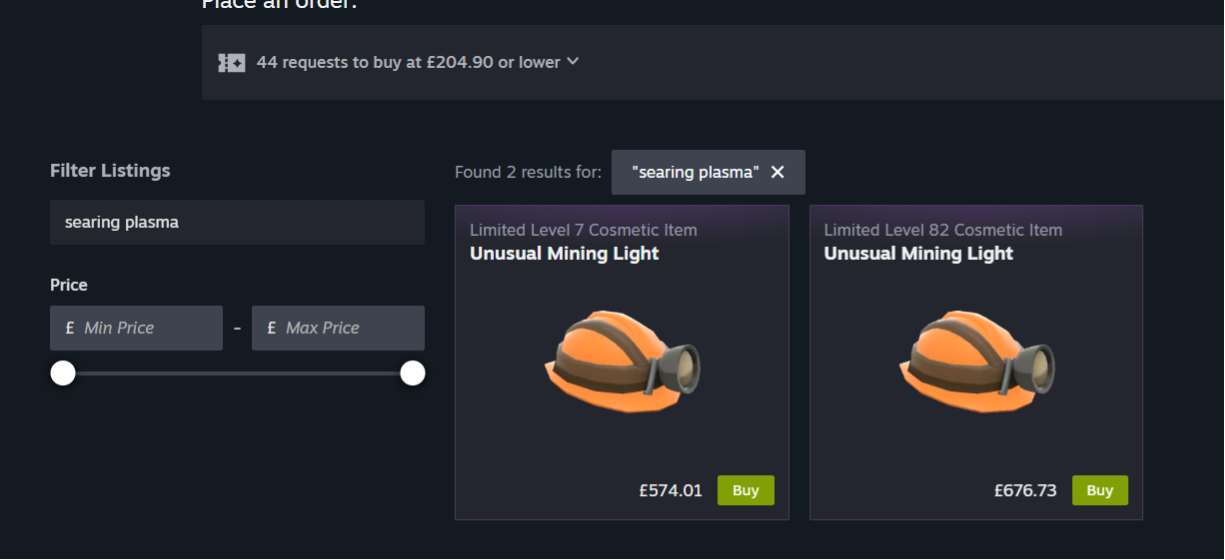Select the "searing plasma" filter chip label
Image resolution: width=1225 pixels, height=560 pixels.
click(x=695, y=172)
